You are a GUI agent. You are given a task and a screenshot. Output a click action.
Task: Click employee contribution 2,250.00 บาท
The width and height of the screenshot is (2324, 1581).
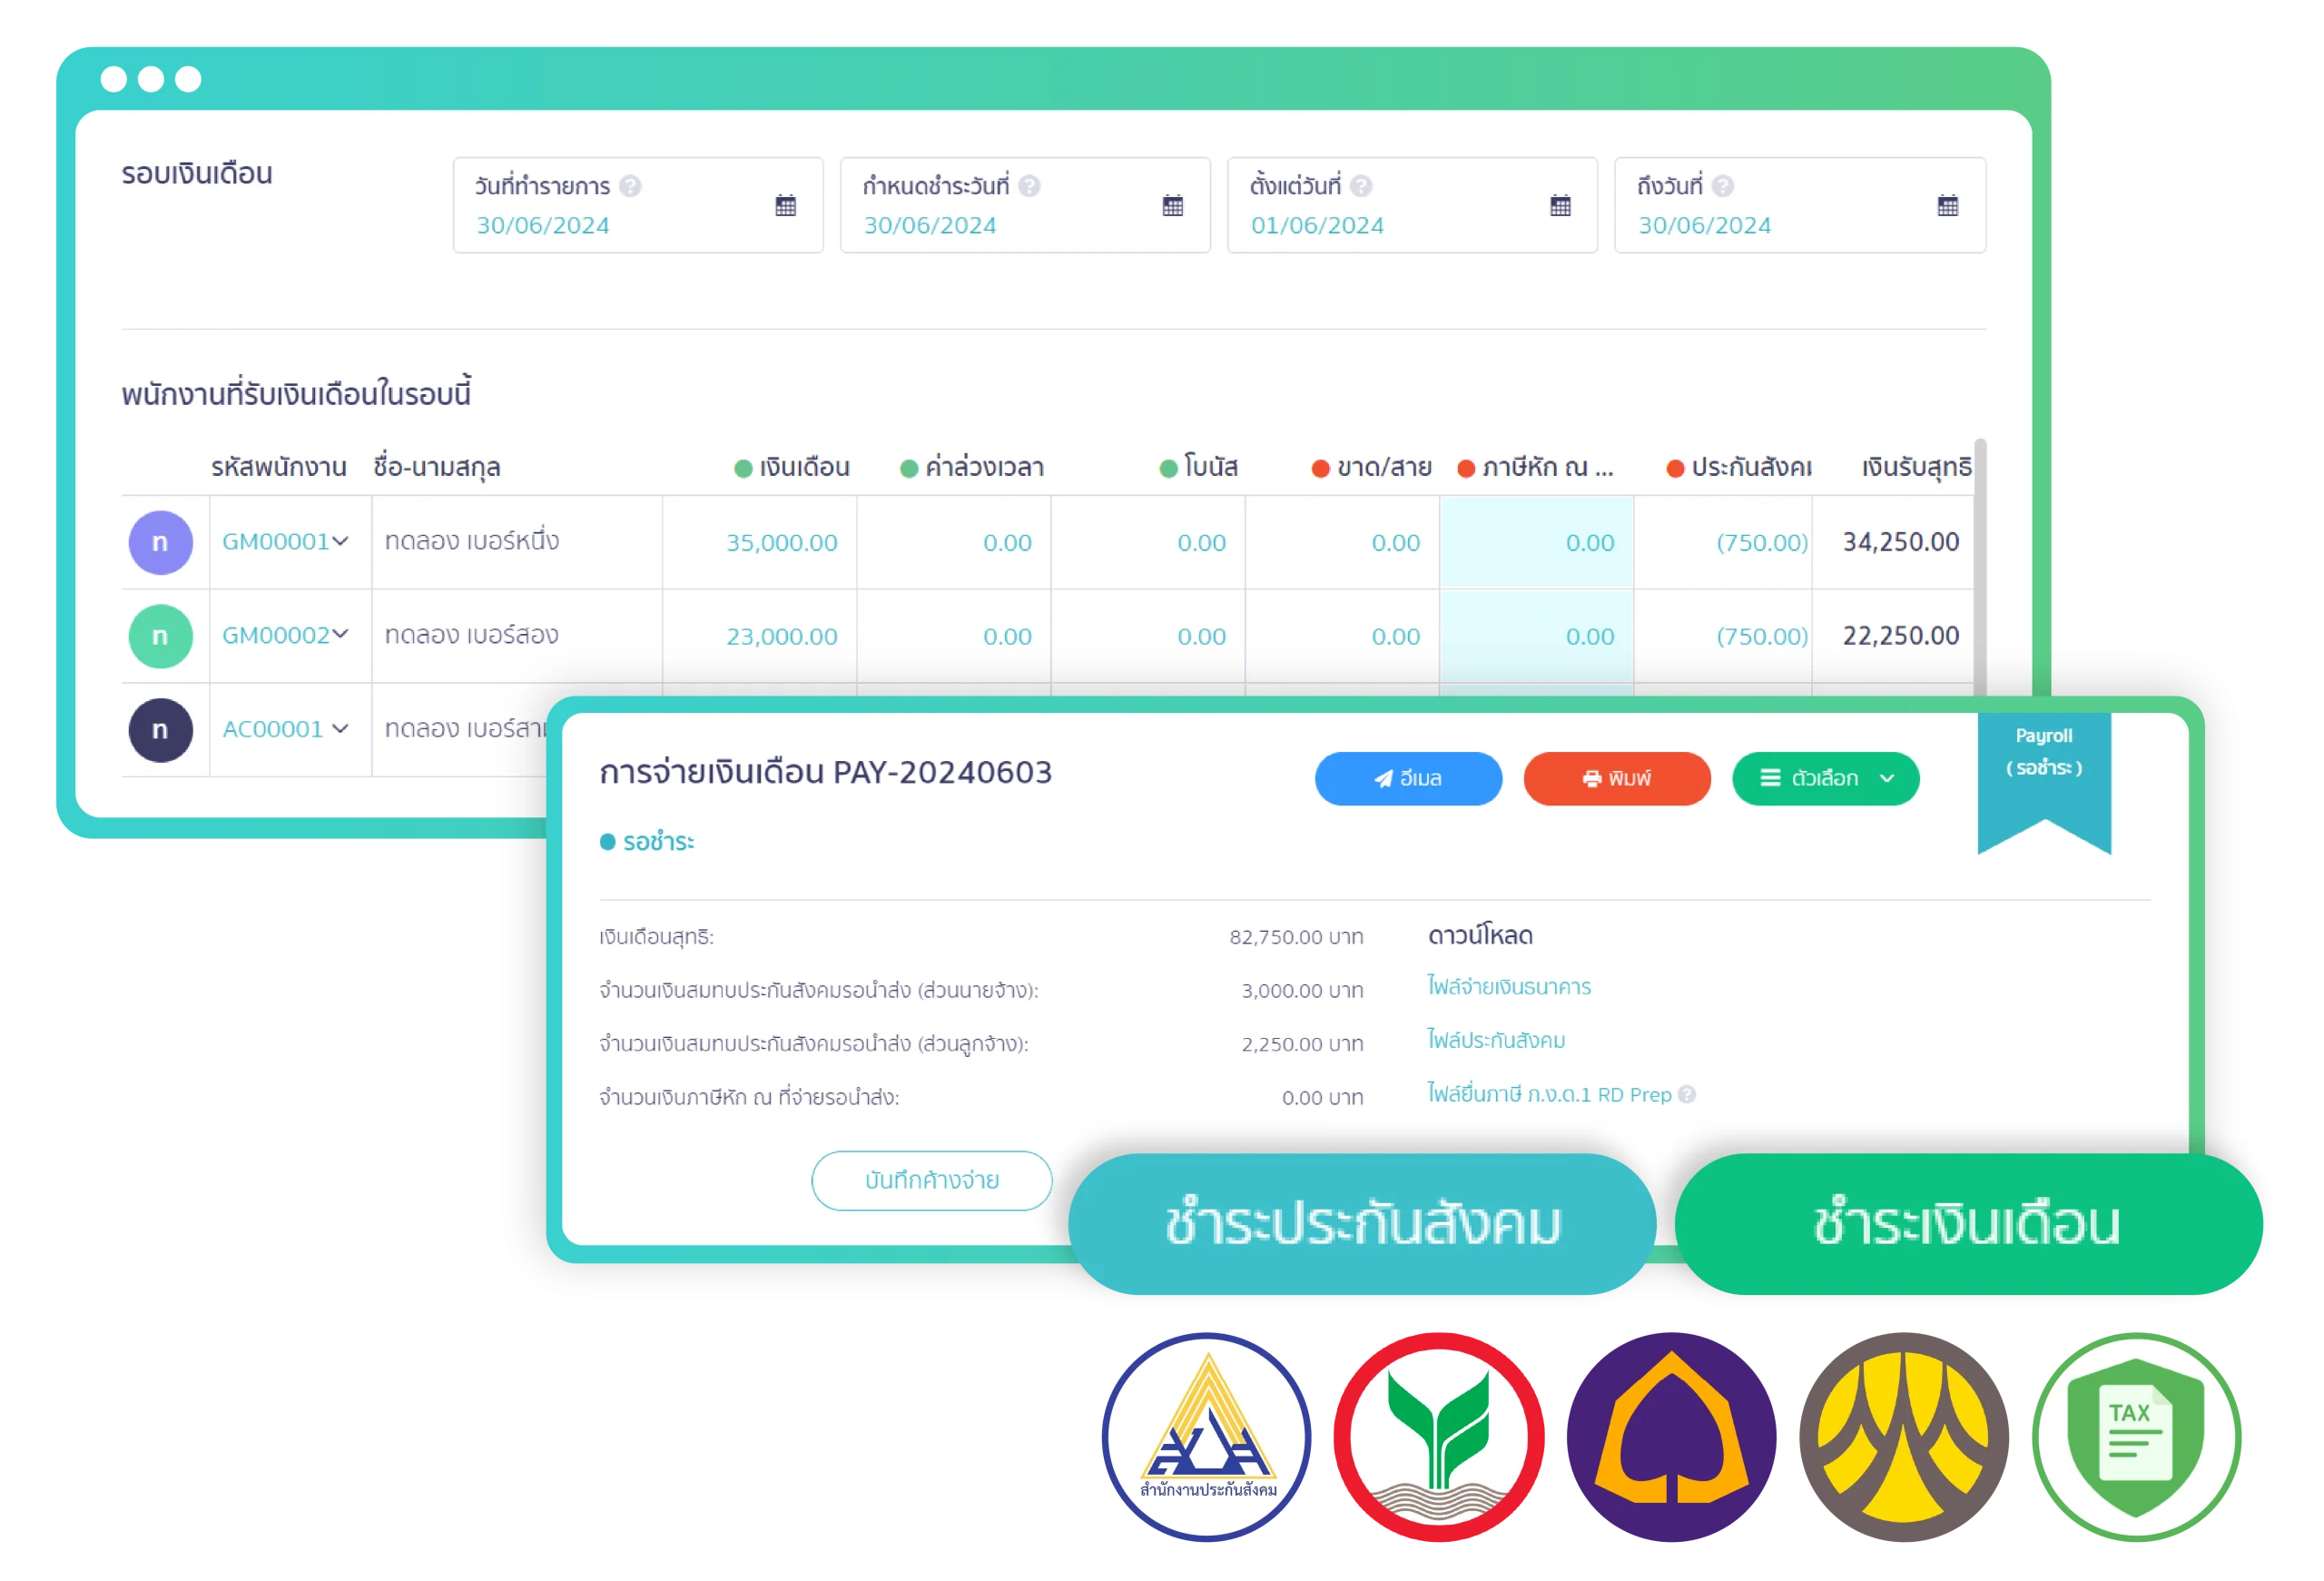click(x=1302, y=1044)
